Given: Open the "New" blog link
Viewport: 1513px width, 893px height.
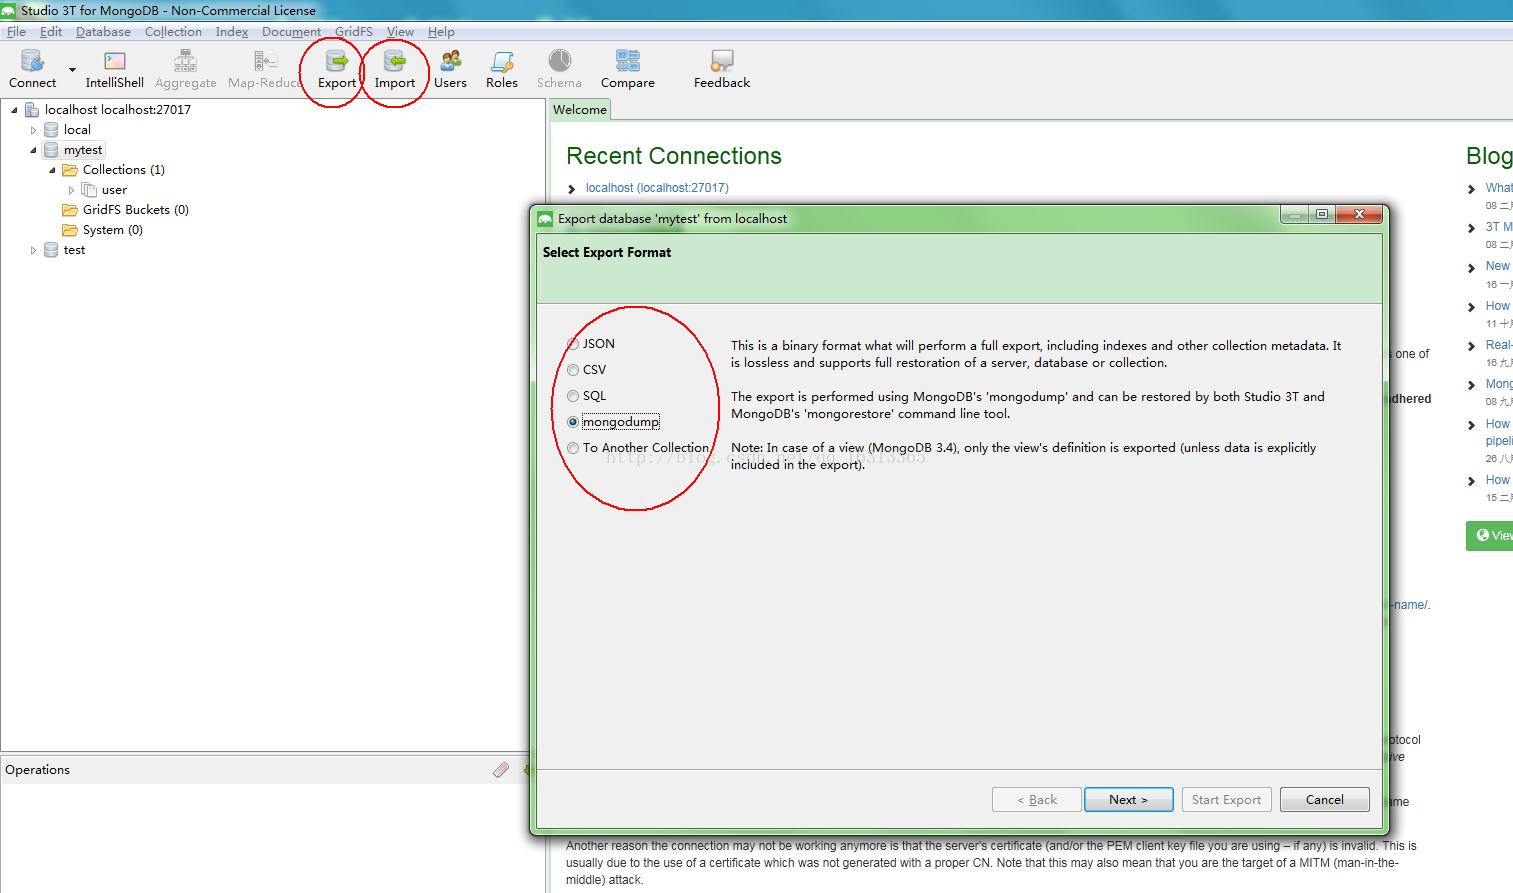Looking at the screenshot, I should (x=1497, y=266).
